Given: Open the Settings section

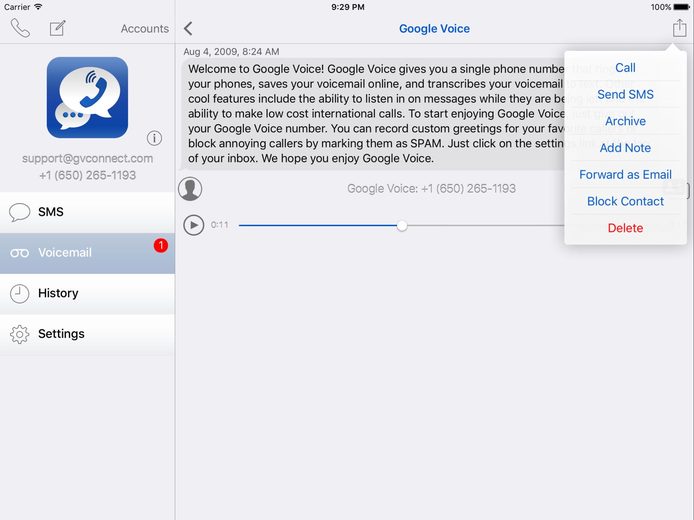Looking at the screenshot, I should (88, 334).
